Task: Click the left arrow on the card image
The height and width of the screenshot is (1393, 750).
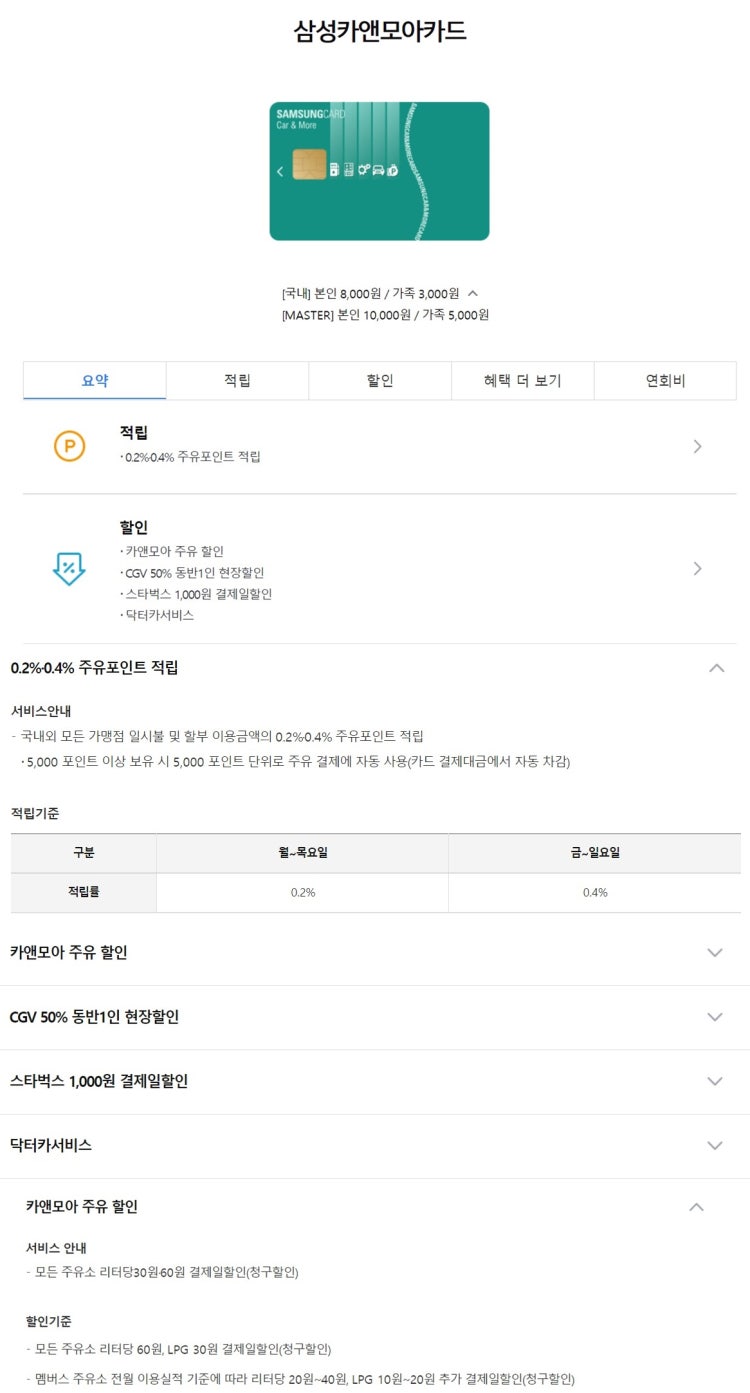Action: tap(280, 172)
